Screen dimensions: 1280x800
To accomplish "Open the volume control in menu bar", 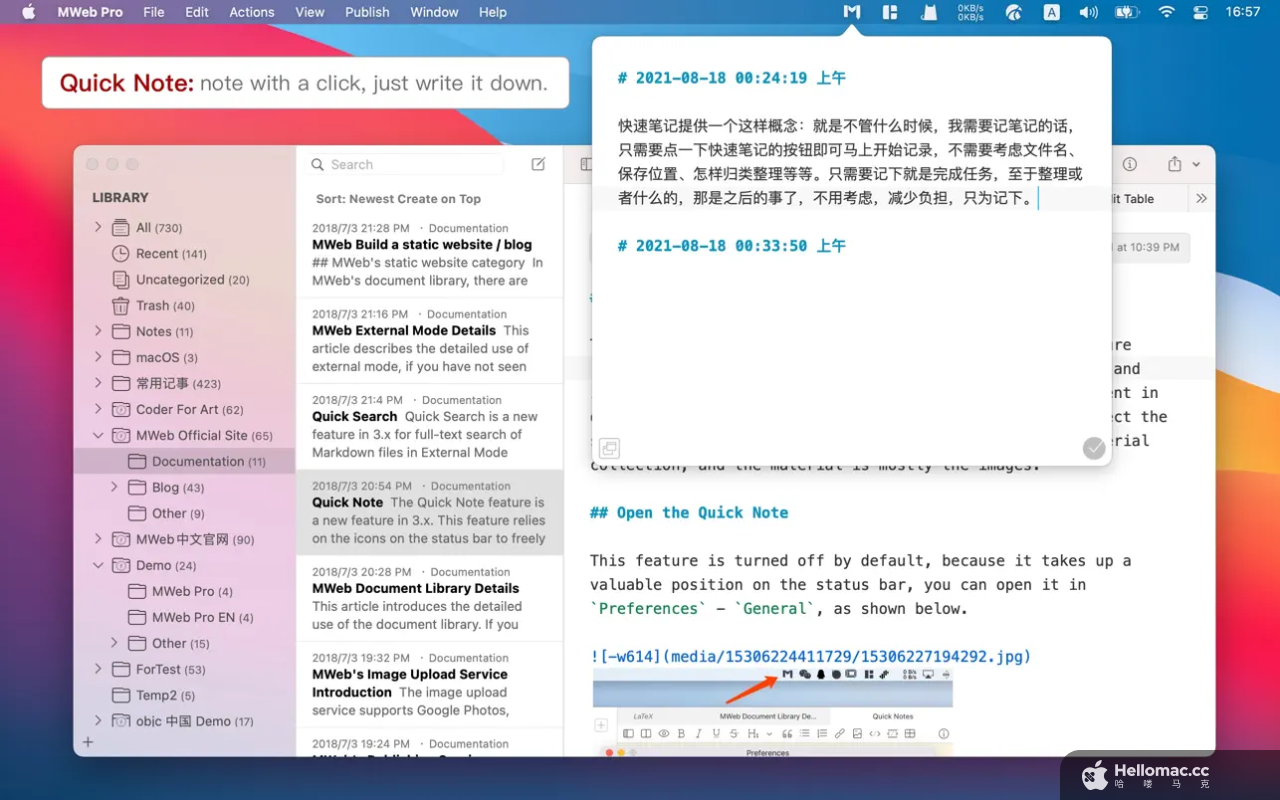I will click(x=1089, y=12).
